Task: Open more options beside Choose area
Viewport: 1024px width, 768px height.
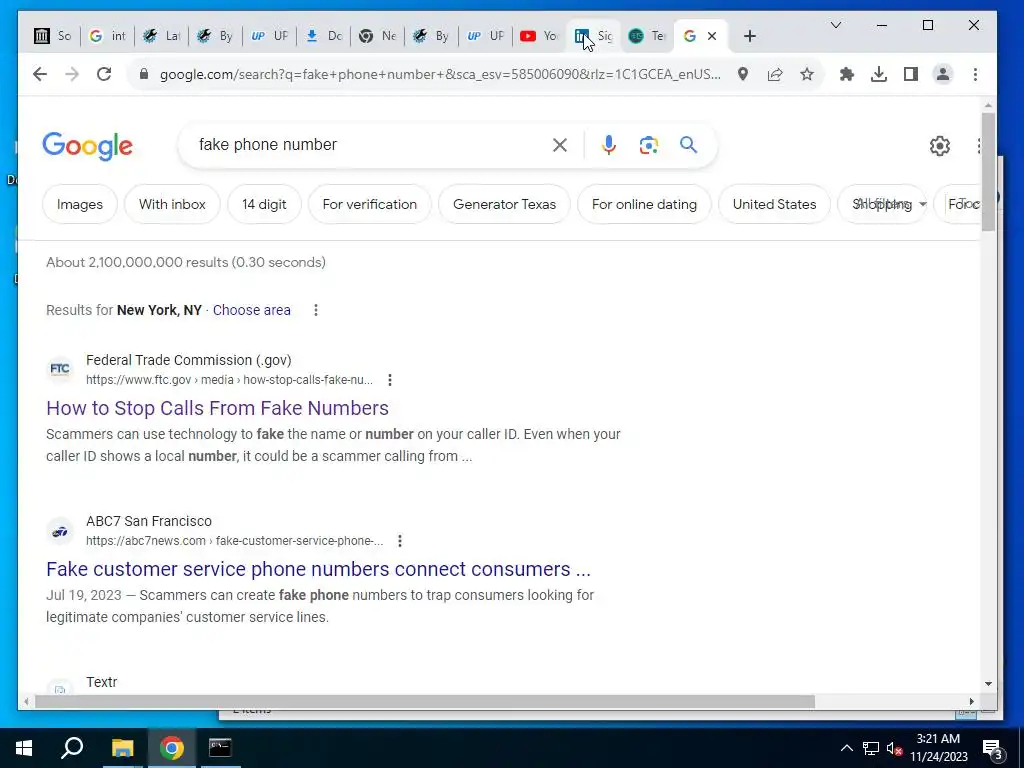Action: 315,310
